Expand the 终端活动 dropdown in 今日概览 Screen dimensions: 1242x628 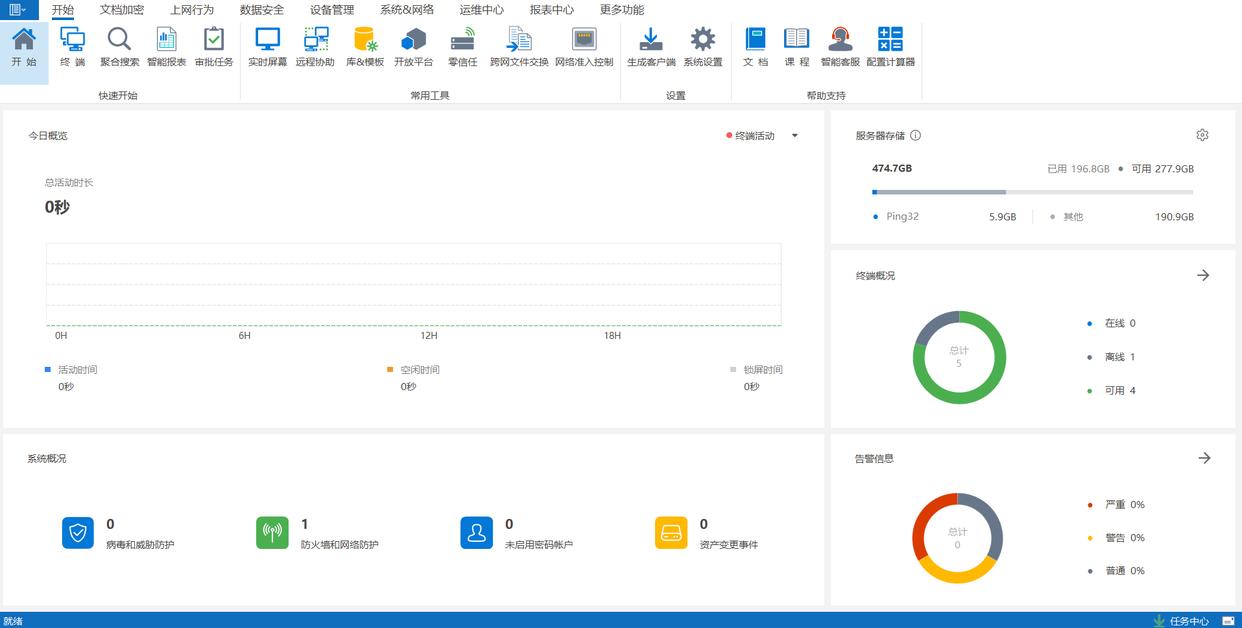[795, 136]
